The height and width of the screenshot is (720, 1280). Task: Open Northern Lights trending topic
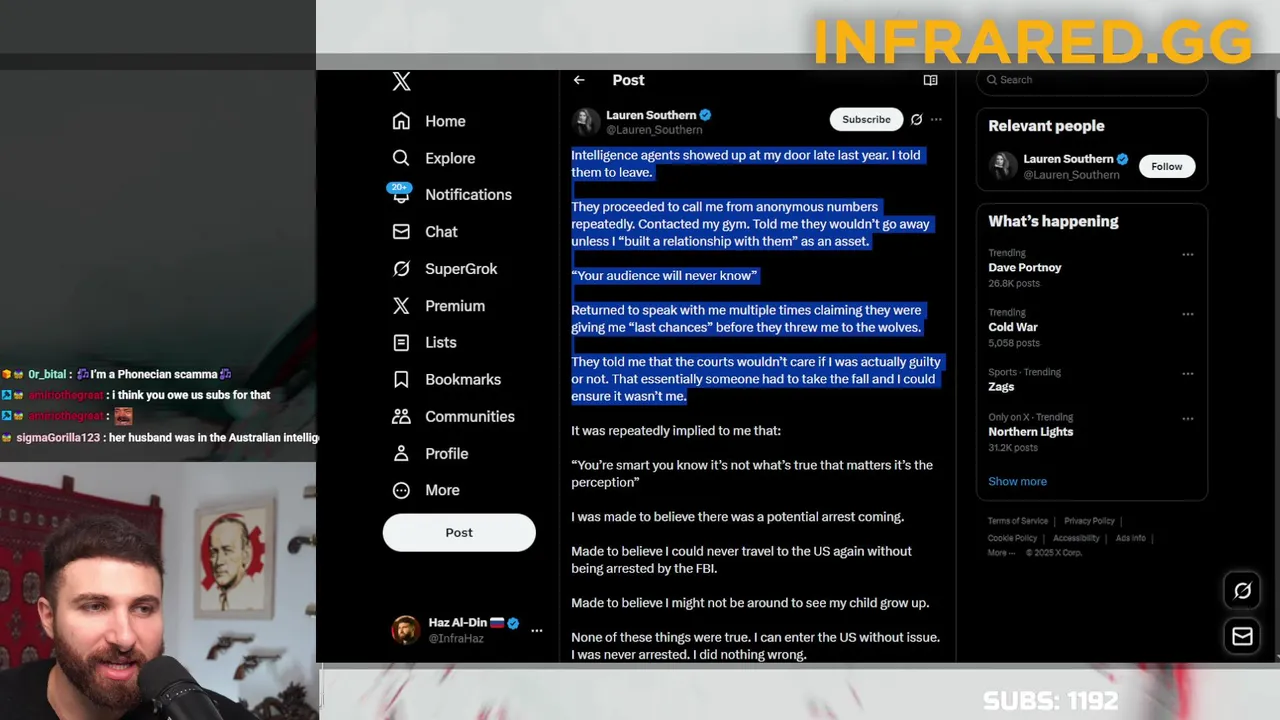click(x=1030, y=431)
